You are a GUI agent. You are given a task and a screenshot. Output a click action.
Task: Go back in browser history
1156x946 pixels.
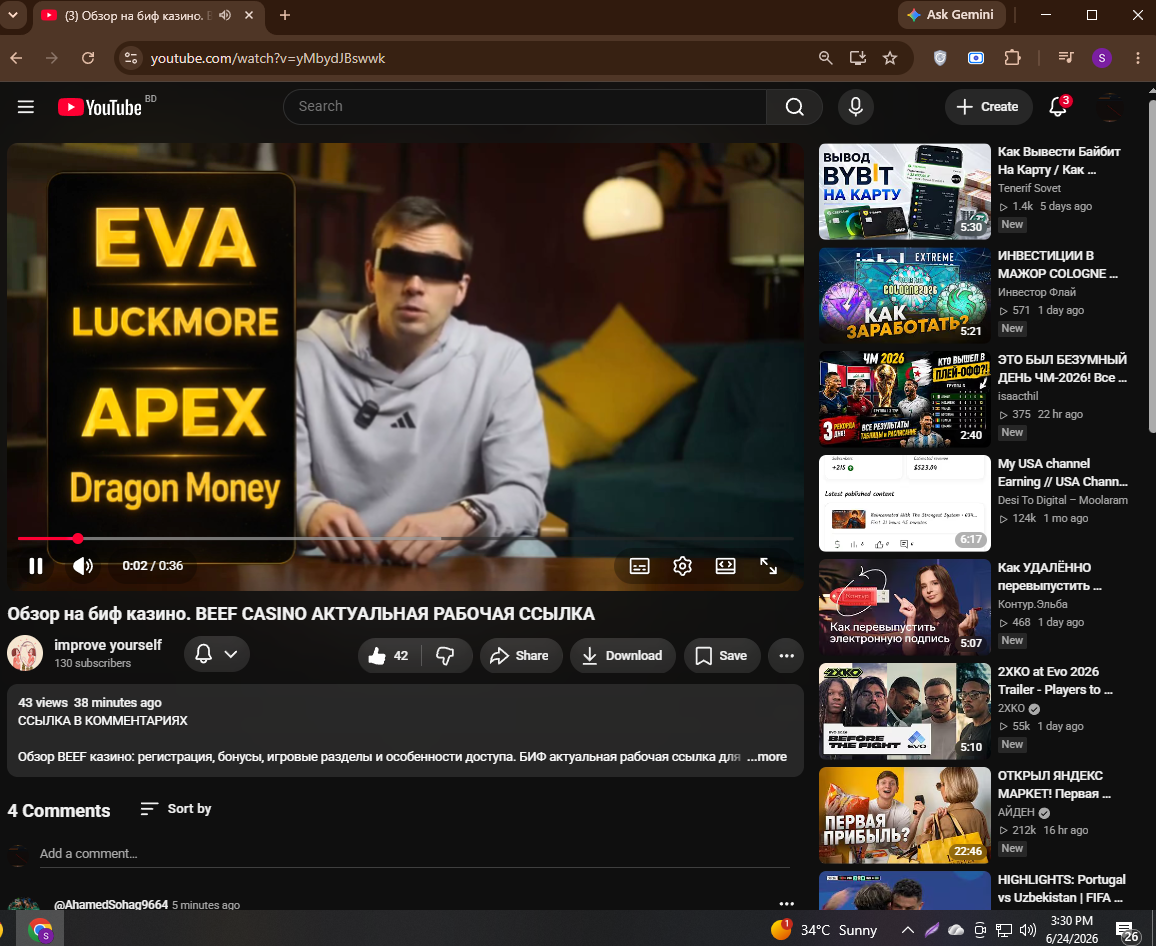point(16,58)
